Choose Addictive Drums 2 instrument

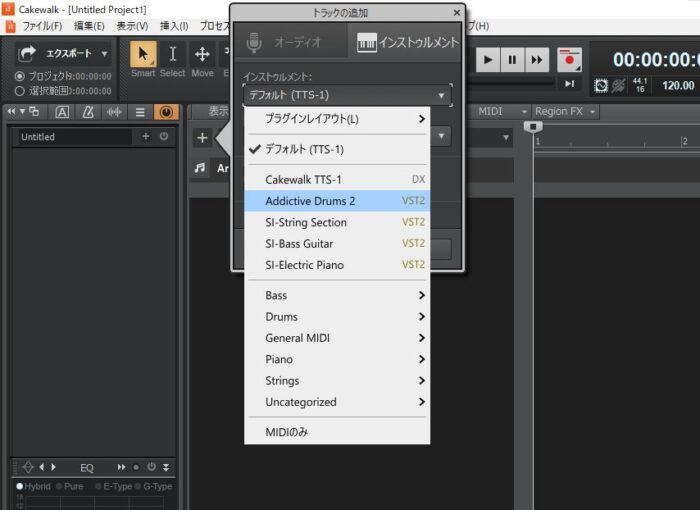point(337,201)
